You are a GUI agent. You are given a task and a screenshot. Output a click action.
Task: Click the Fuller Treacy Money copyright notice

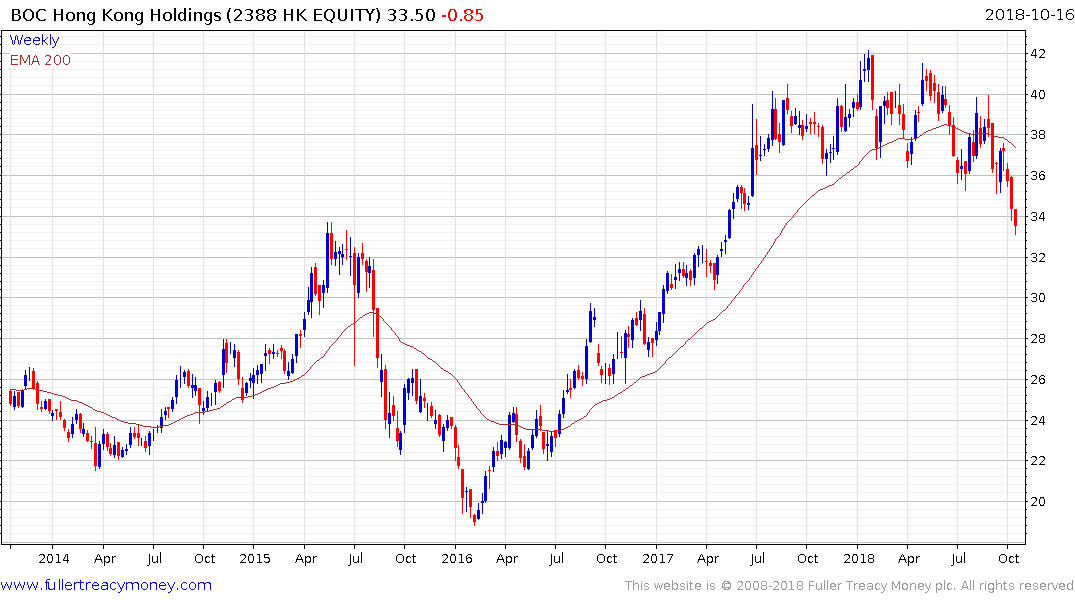pyautogui.click(x=849, y=586)
